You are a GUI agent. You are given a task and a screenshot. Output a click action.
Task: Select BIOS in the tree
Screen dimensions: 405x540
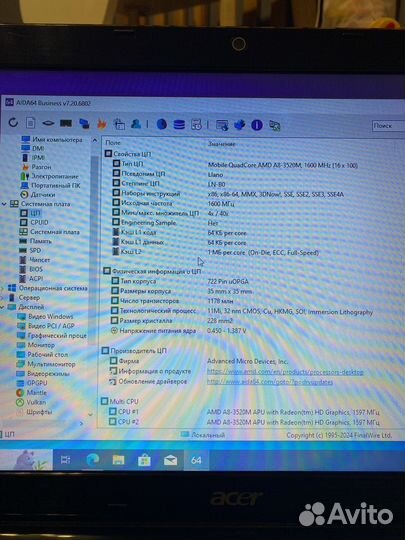click(x=36, y=269)
